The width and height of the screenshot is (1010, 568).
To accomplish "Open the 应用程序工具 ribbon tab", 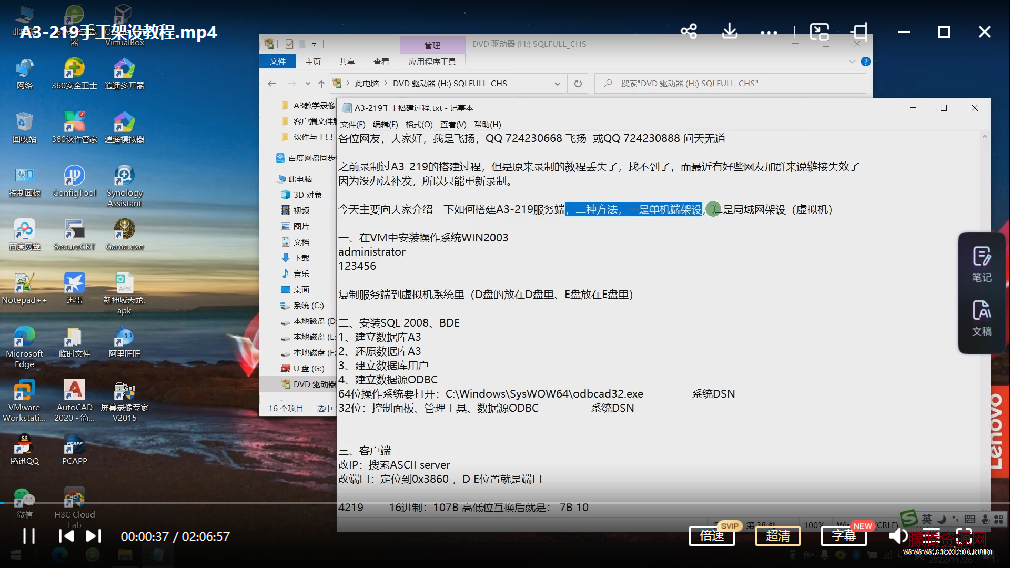I will click(x=432, y=61).
